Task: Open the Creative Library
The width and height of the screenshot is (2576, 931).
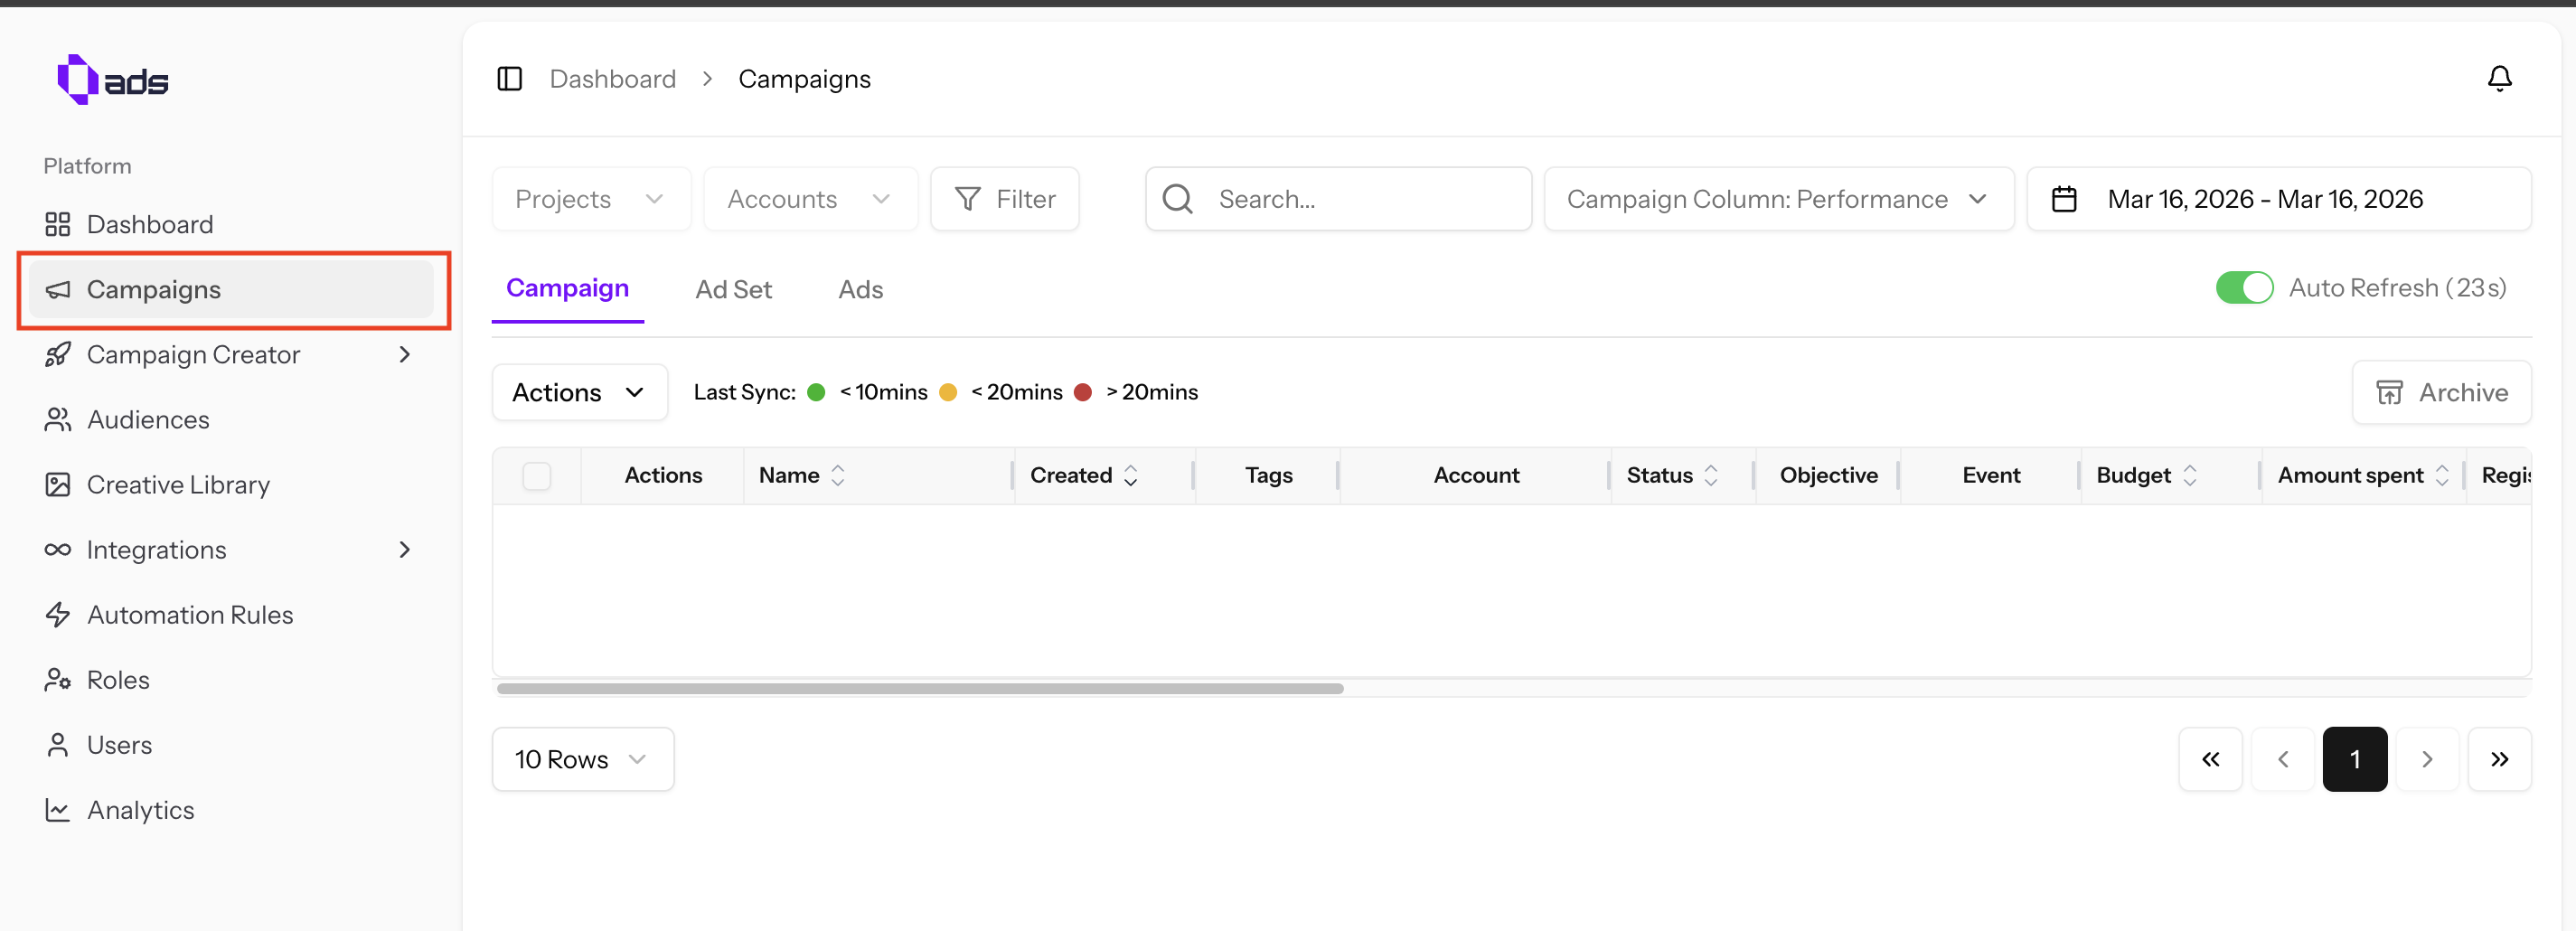Action: (178, 484)
